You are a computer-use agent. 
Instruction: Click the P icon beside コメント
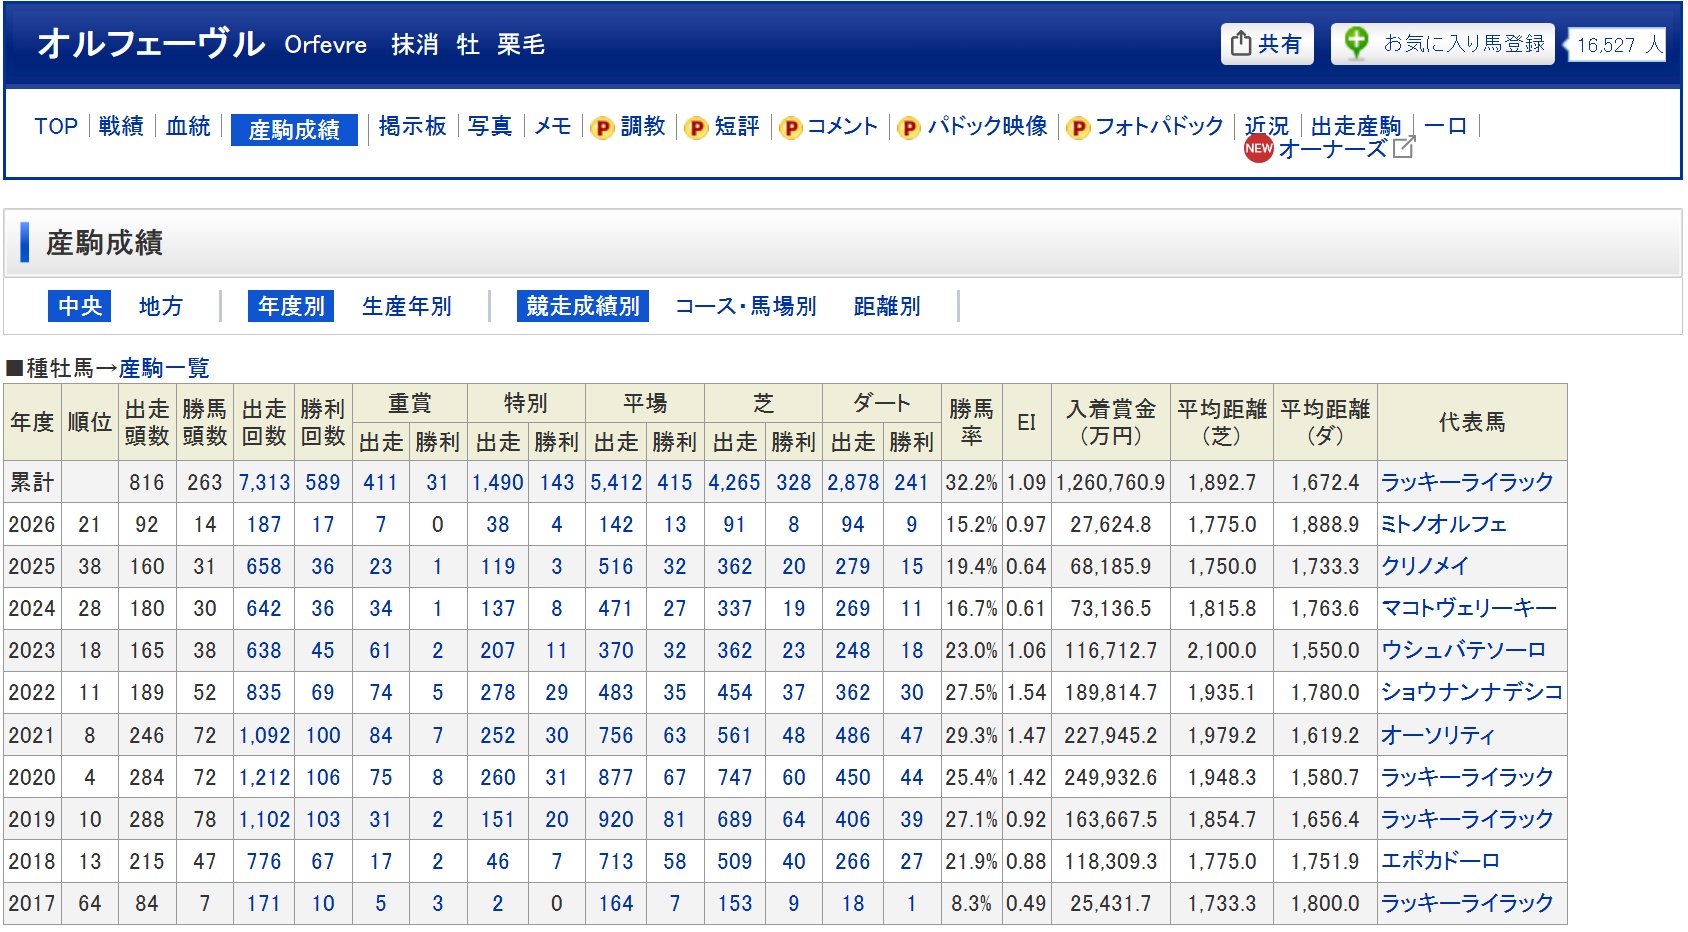(x=790, y=128)
